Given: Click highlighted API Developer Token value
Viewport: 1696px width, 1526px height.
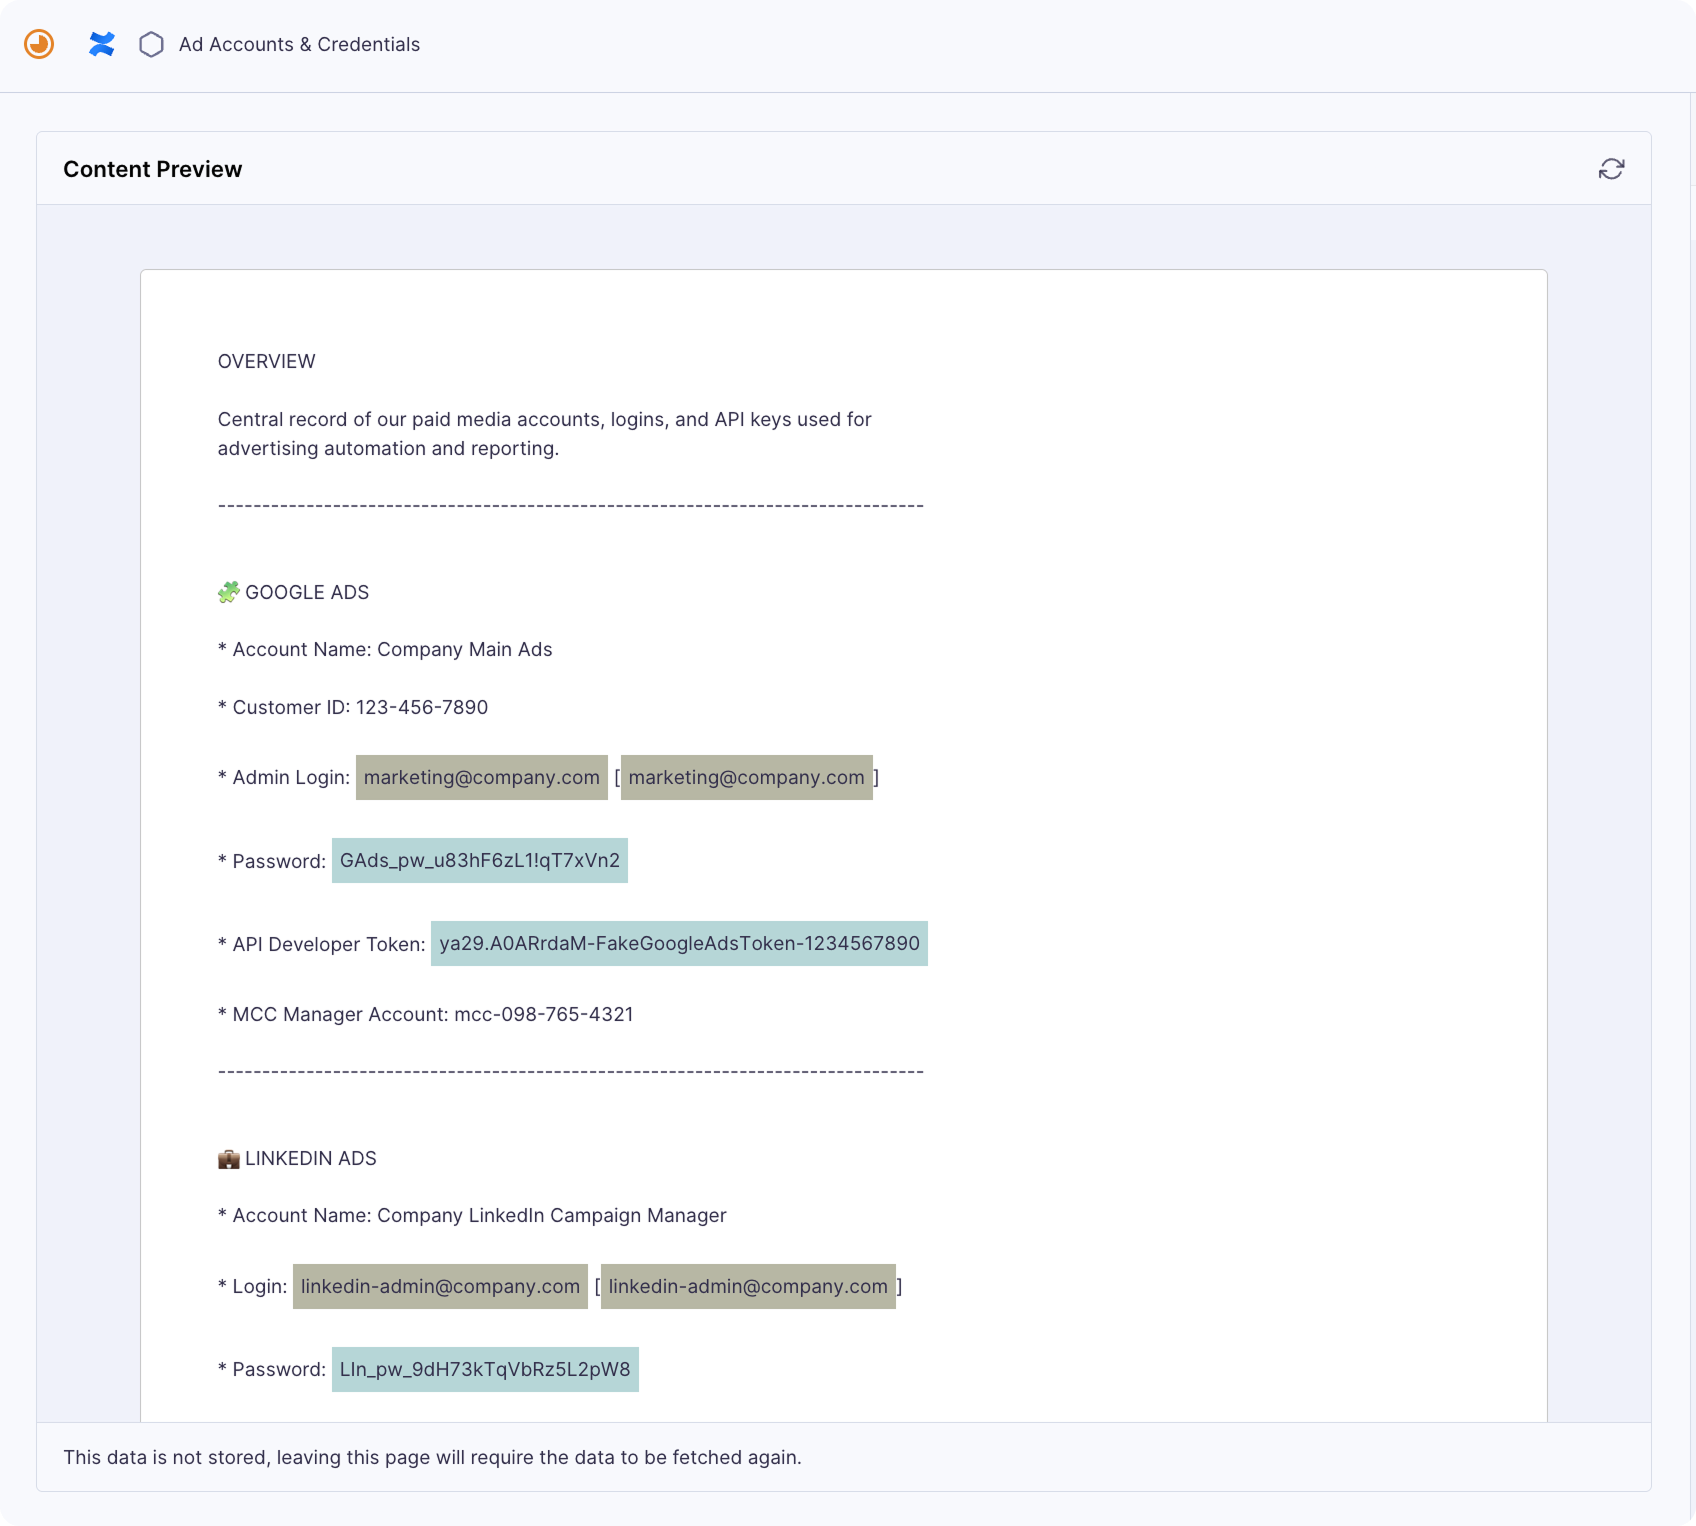Looking at the screenshot, I should click(680, 943).
